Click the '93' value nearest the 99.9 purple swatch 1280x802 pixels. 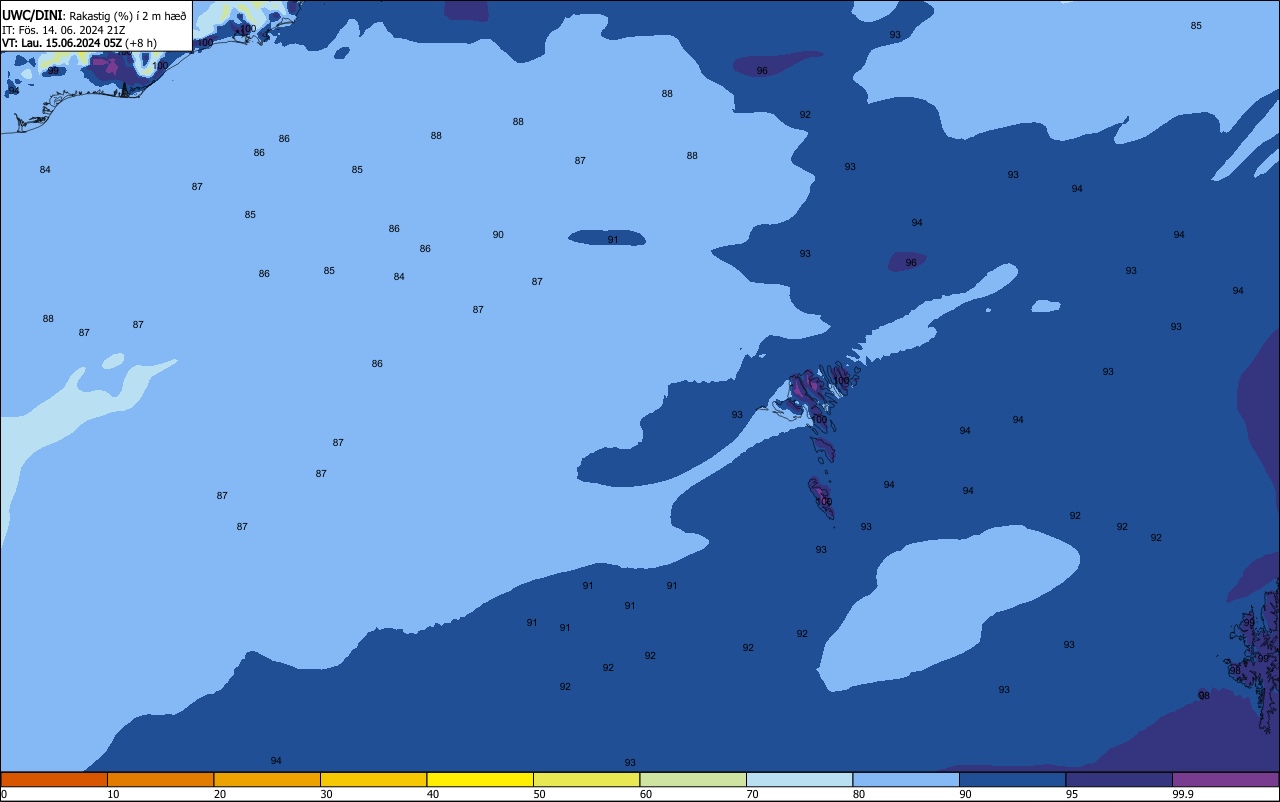click(x=1069, y=644)
